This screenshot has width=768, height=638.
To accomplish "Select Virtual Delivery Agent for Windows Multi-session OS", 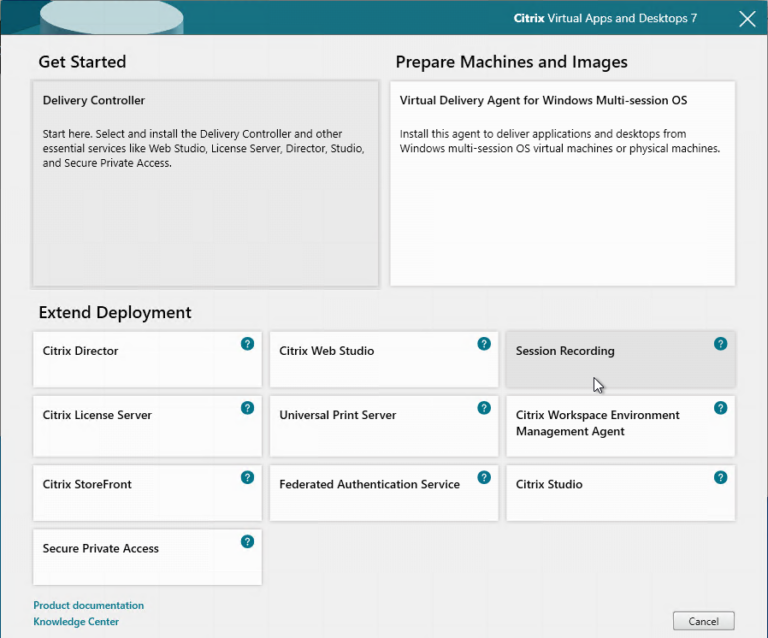I will [562, 184].
